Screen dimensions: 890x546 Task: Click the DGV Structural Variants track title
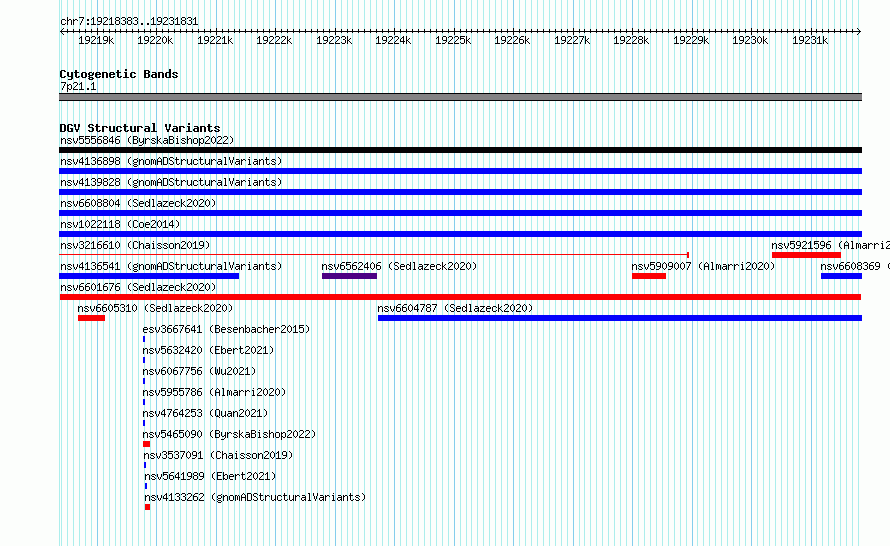[x=140, y=128]
